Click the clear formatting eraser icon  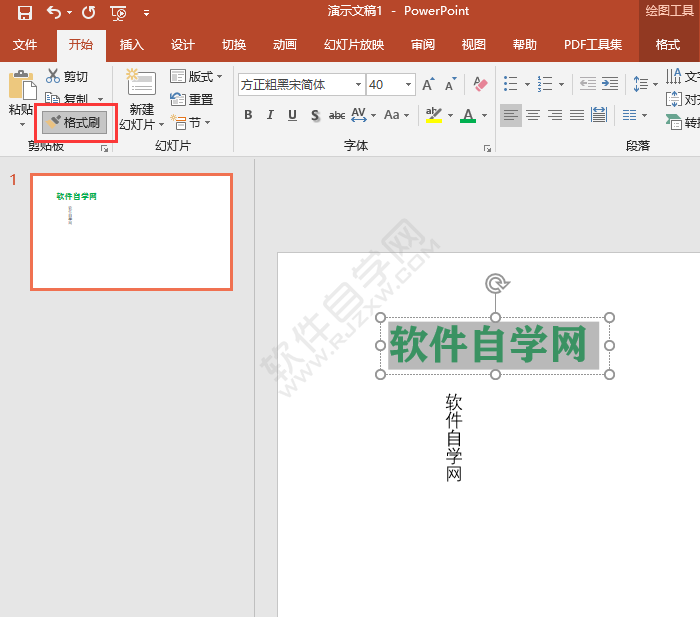480,85
